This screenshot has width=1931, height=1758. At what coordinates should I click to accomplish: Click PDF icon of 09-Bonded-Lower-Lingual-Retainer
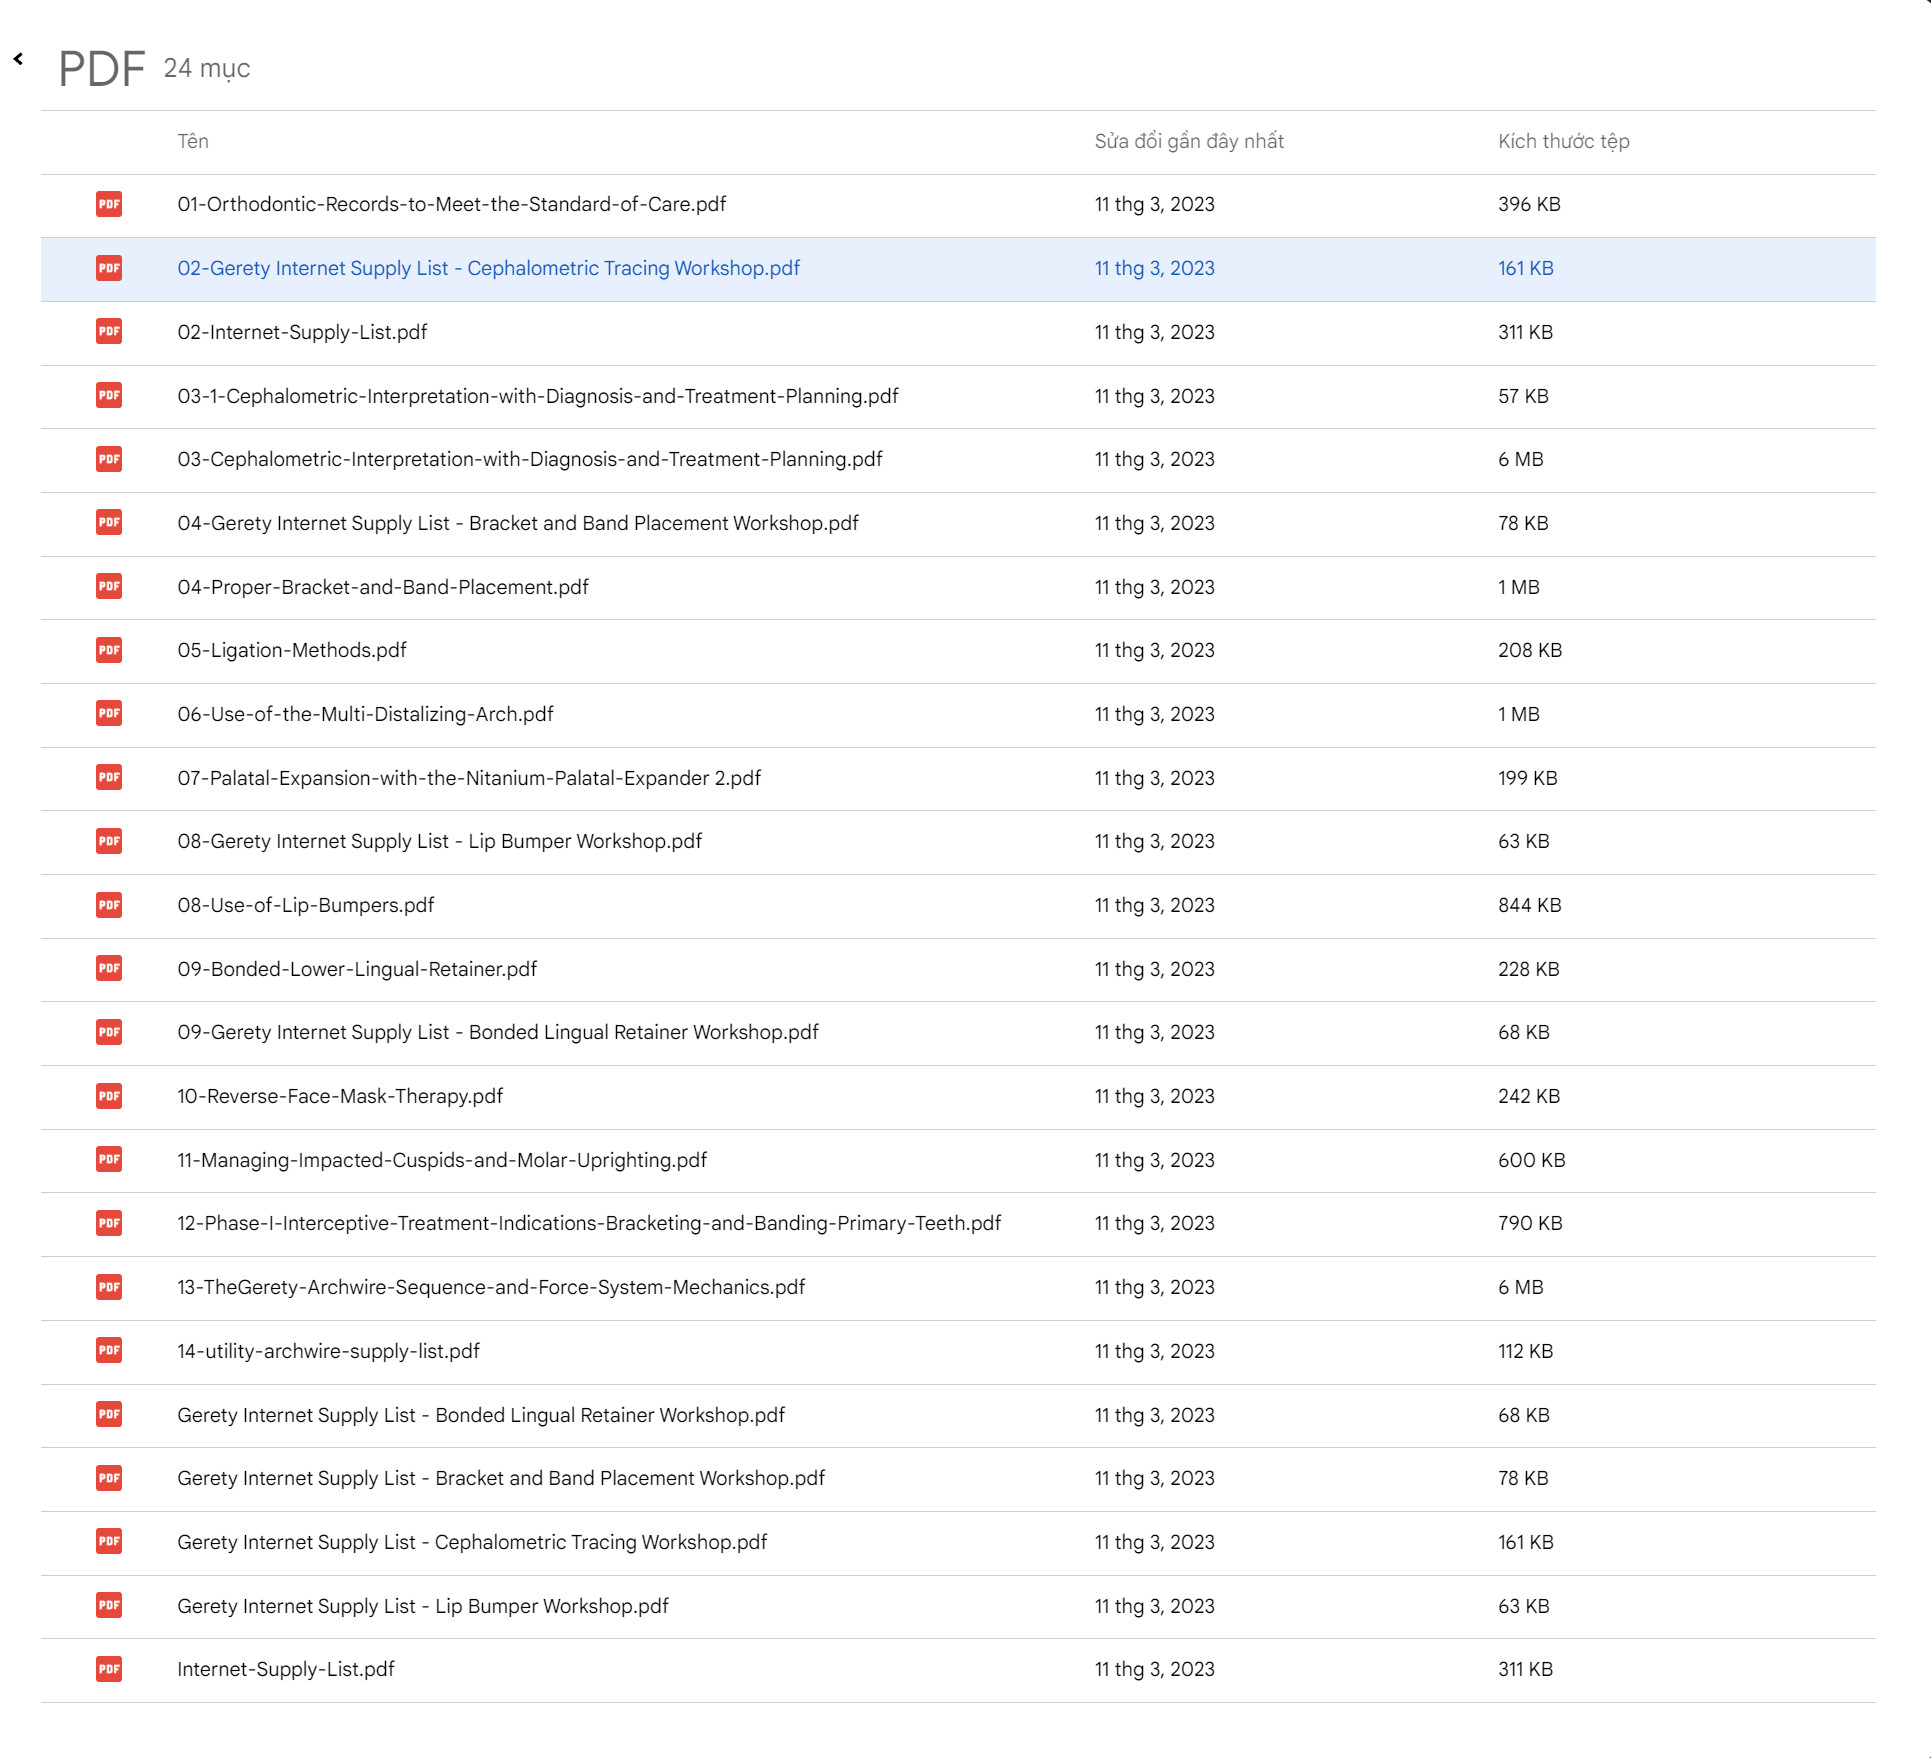[109, 969]
